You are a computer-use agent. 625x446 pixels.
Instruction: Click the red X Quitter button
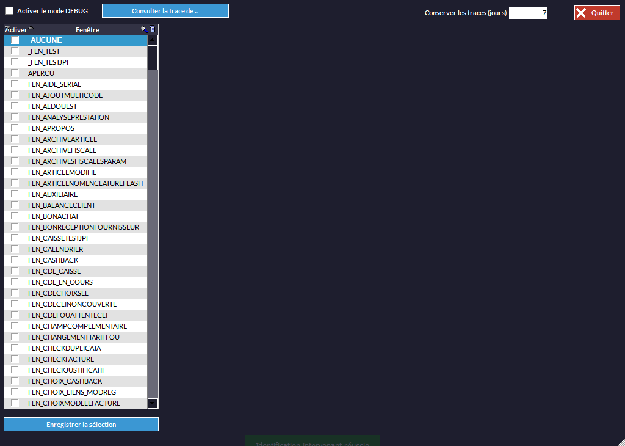click(596, 13)
